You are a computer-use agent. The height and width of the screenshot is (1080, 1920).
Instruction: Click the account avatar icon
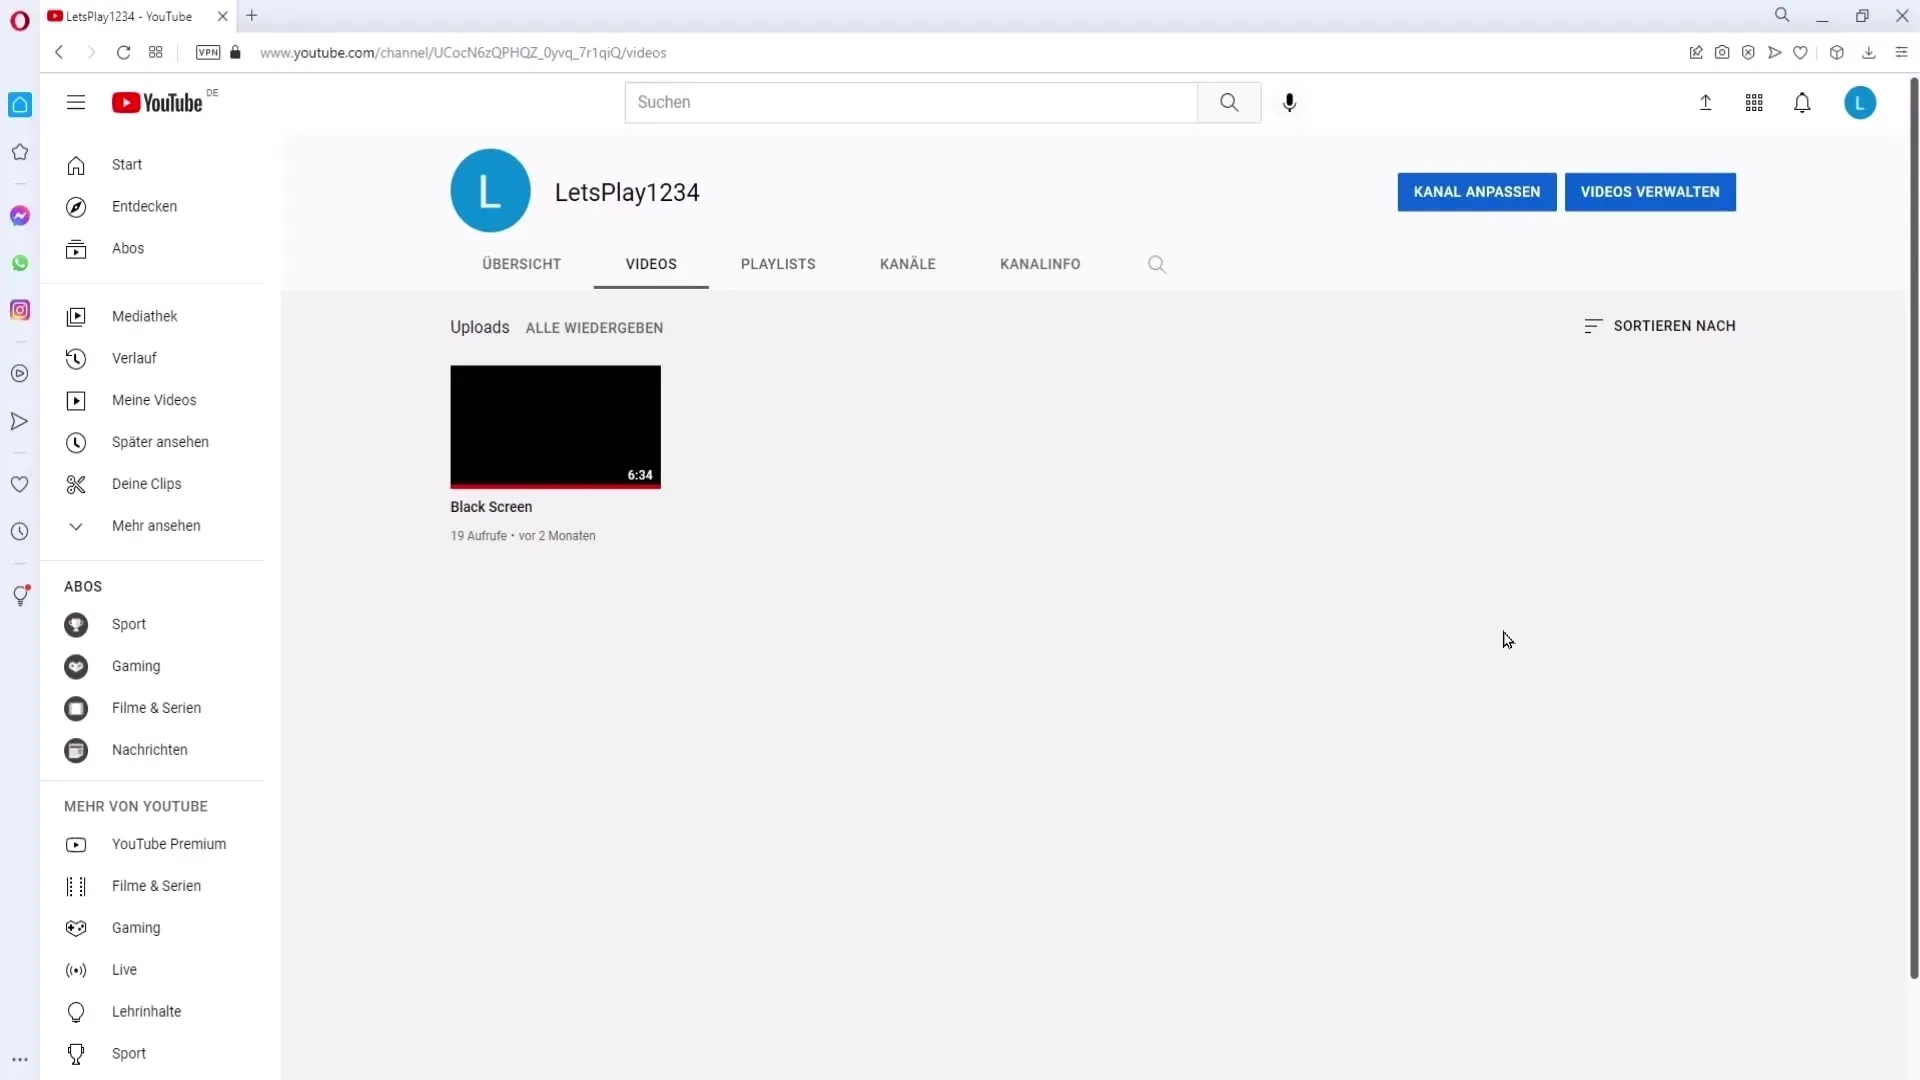[1861, 102]
